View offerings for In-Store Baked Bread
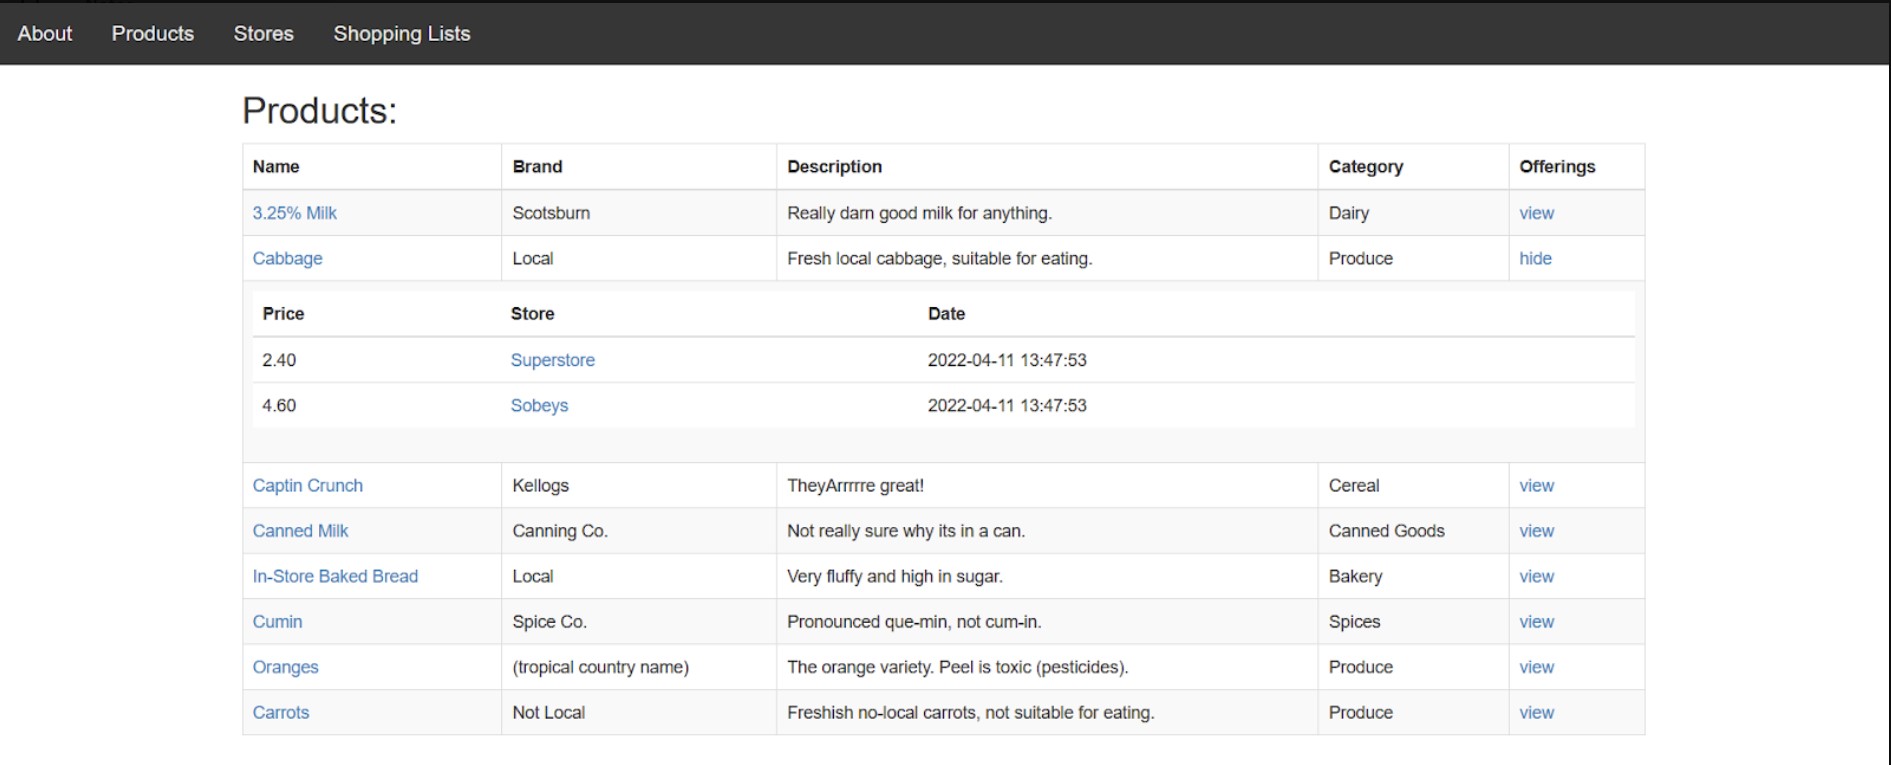This screenshot has height=765, width=1891. coord(1537,576)
